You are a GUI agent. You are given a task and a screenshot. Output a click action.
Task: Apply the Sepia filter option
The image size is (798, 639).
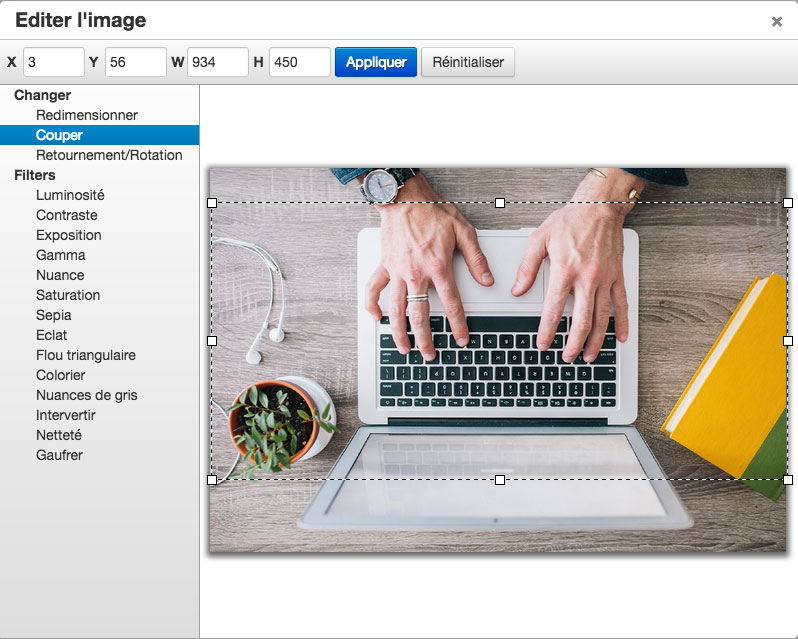pyautogui.click(x=53, y=315)
